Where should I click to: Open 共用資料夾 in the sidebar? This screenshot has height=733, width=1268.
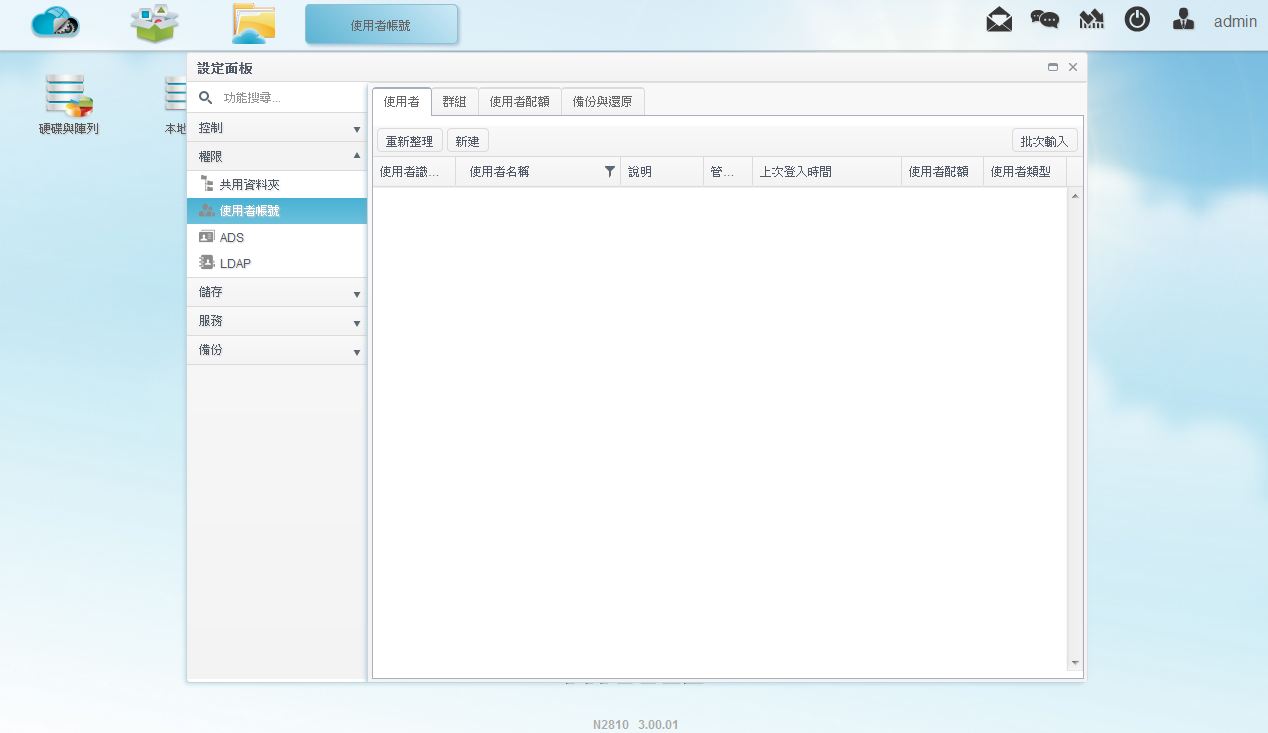click(277, 185)
